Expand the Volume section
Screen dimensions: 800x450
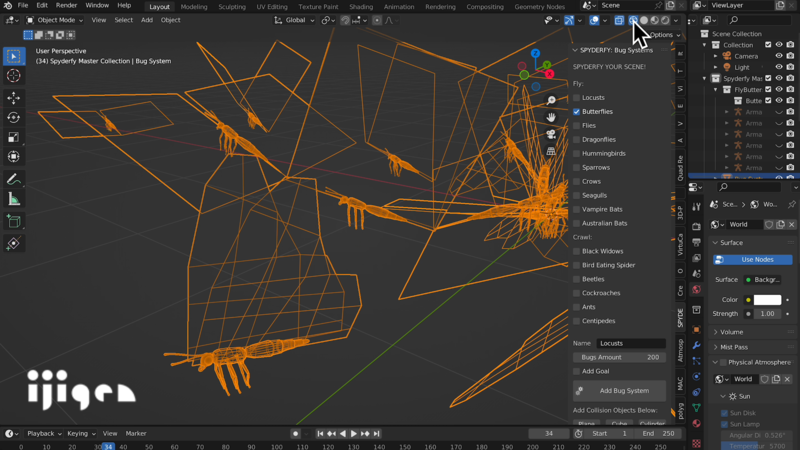tap(715, 332)
